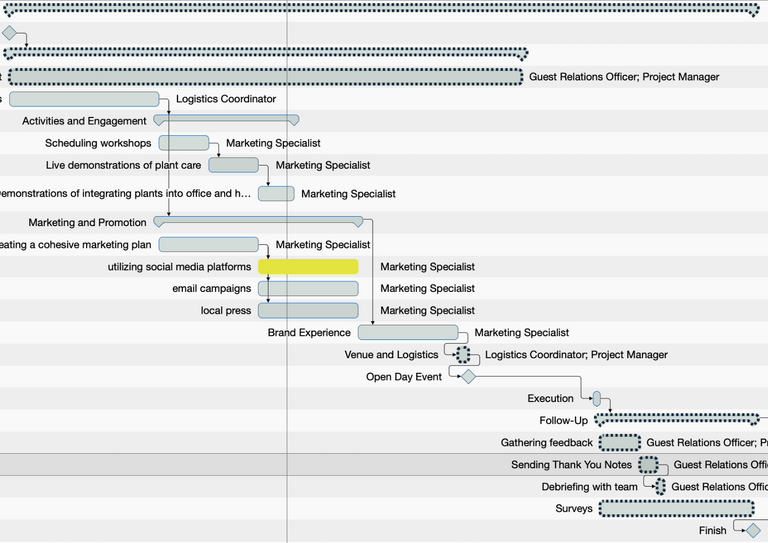The image size is (768, 543).
Task: Select the Scheduling workshops task bar
Action: click(x=184, y=143)
